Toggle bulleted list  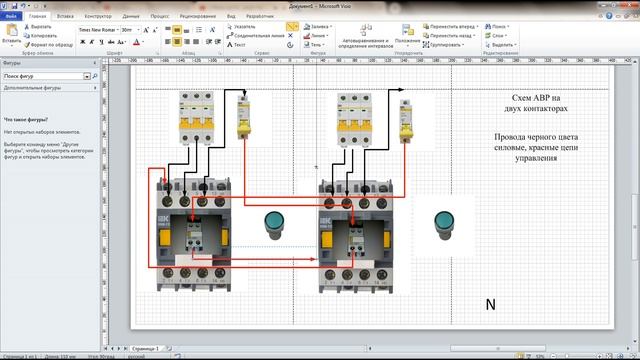pyautogui.click(x=199, y=30)
